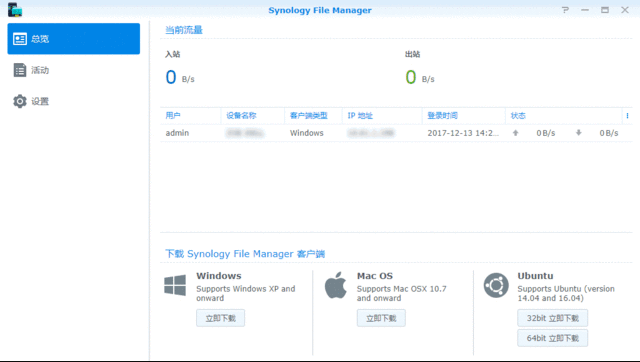Download the Mac OS client with 立即下载
Viewport: 640px width, 362px height.
click(x=381, y=318)
